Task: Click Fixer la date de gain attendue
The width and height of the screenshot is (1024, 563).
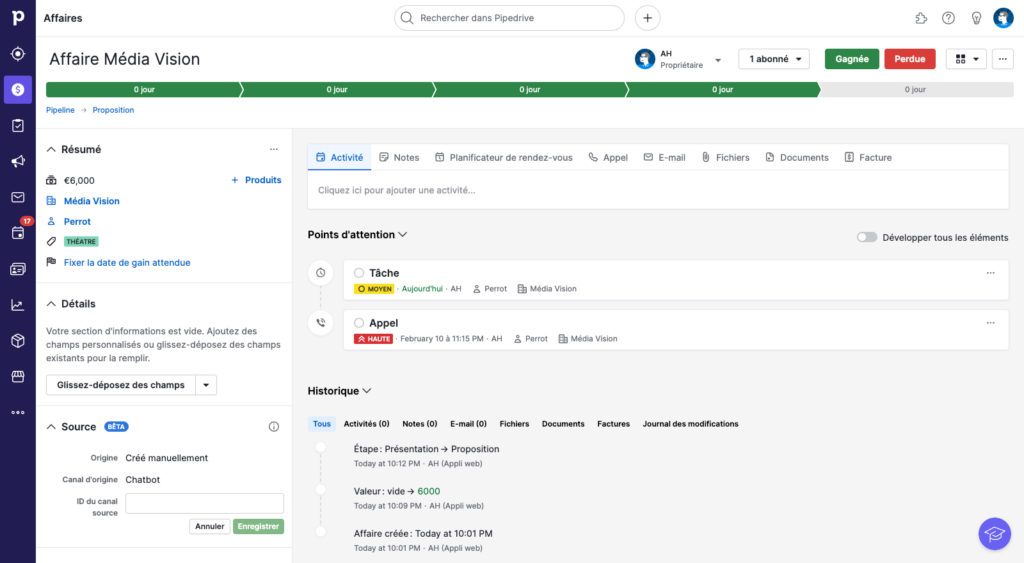Action: (127, 263)
